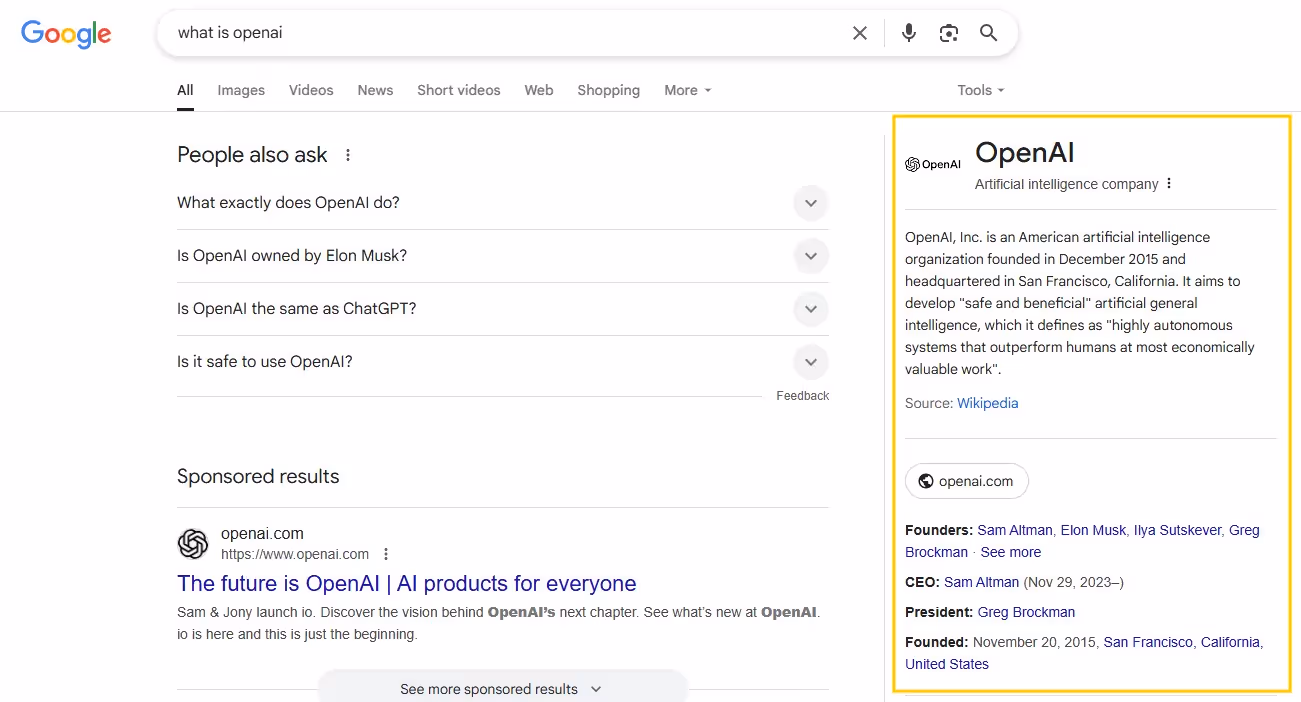Open Elon Musk founder link

tap(1093, 530)
